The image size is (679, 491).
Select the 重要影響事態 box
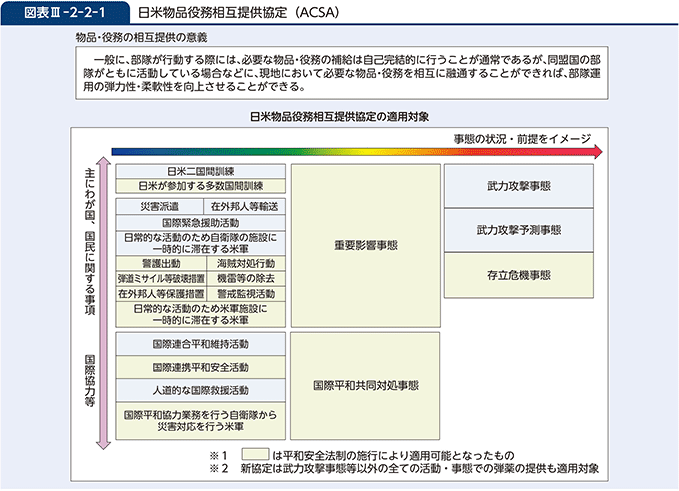pos(366,246)
